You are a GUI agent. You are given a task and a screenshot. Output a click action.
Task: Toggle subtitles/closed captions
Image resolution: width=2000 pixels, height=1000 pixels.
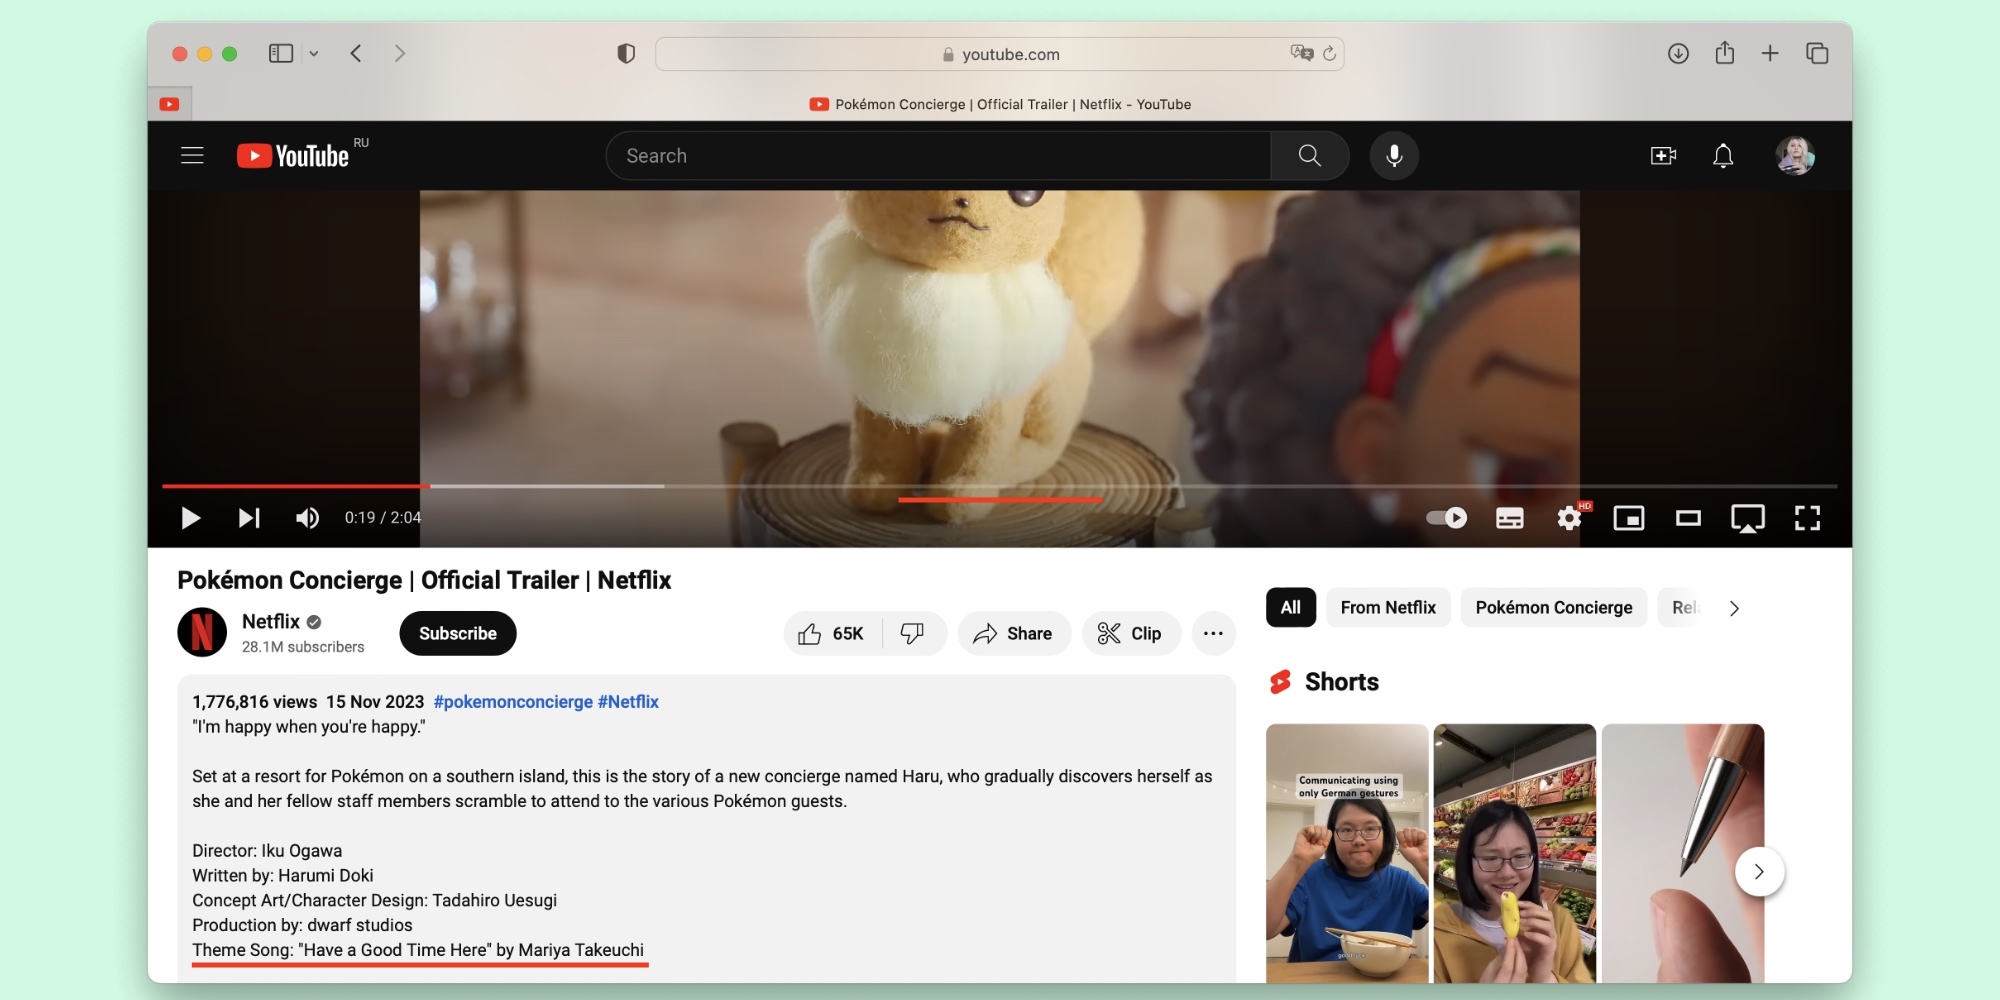[x=1510, y=518]
